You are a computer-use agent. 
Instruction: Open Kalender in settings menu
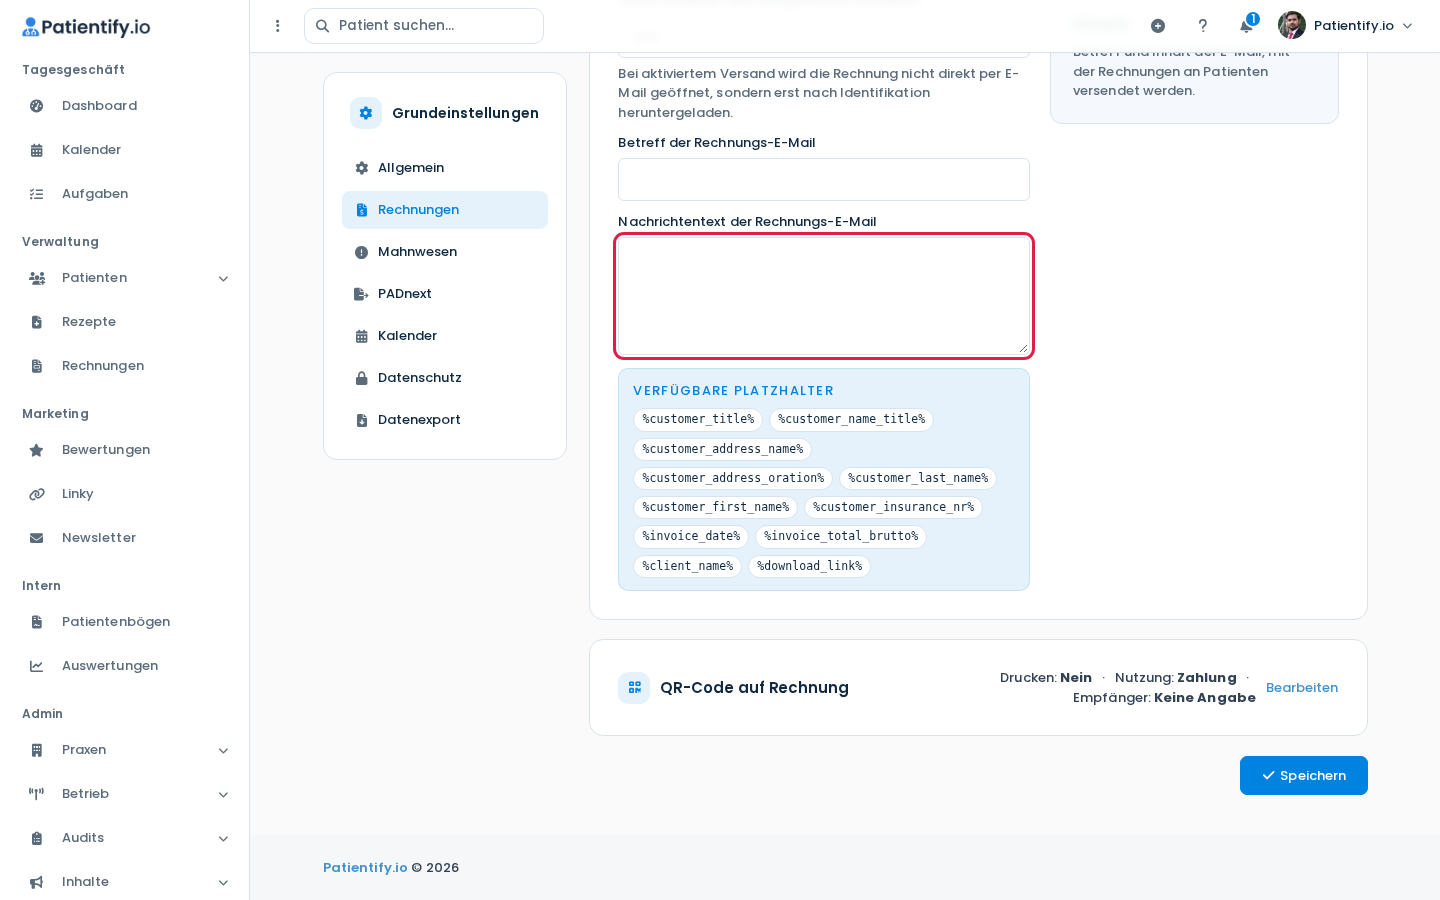(445, 336)
